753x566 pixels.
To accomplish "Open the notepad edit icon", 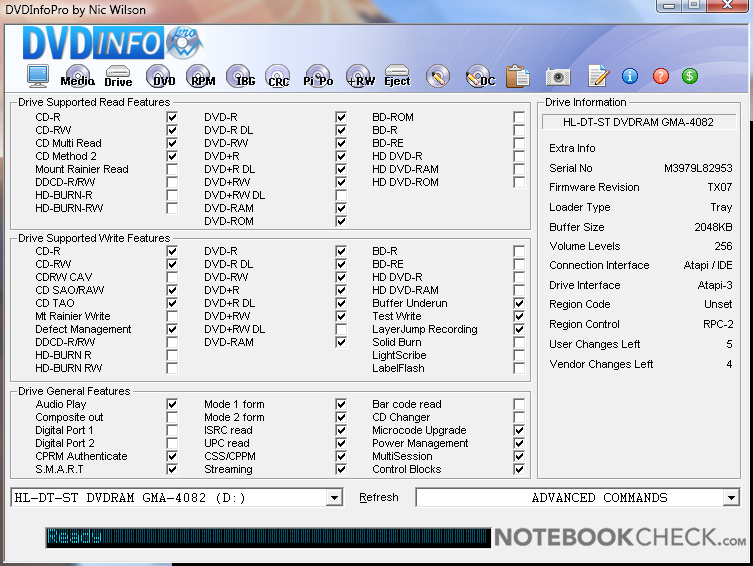I will [598, 76].
